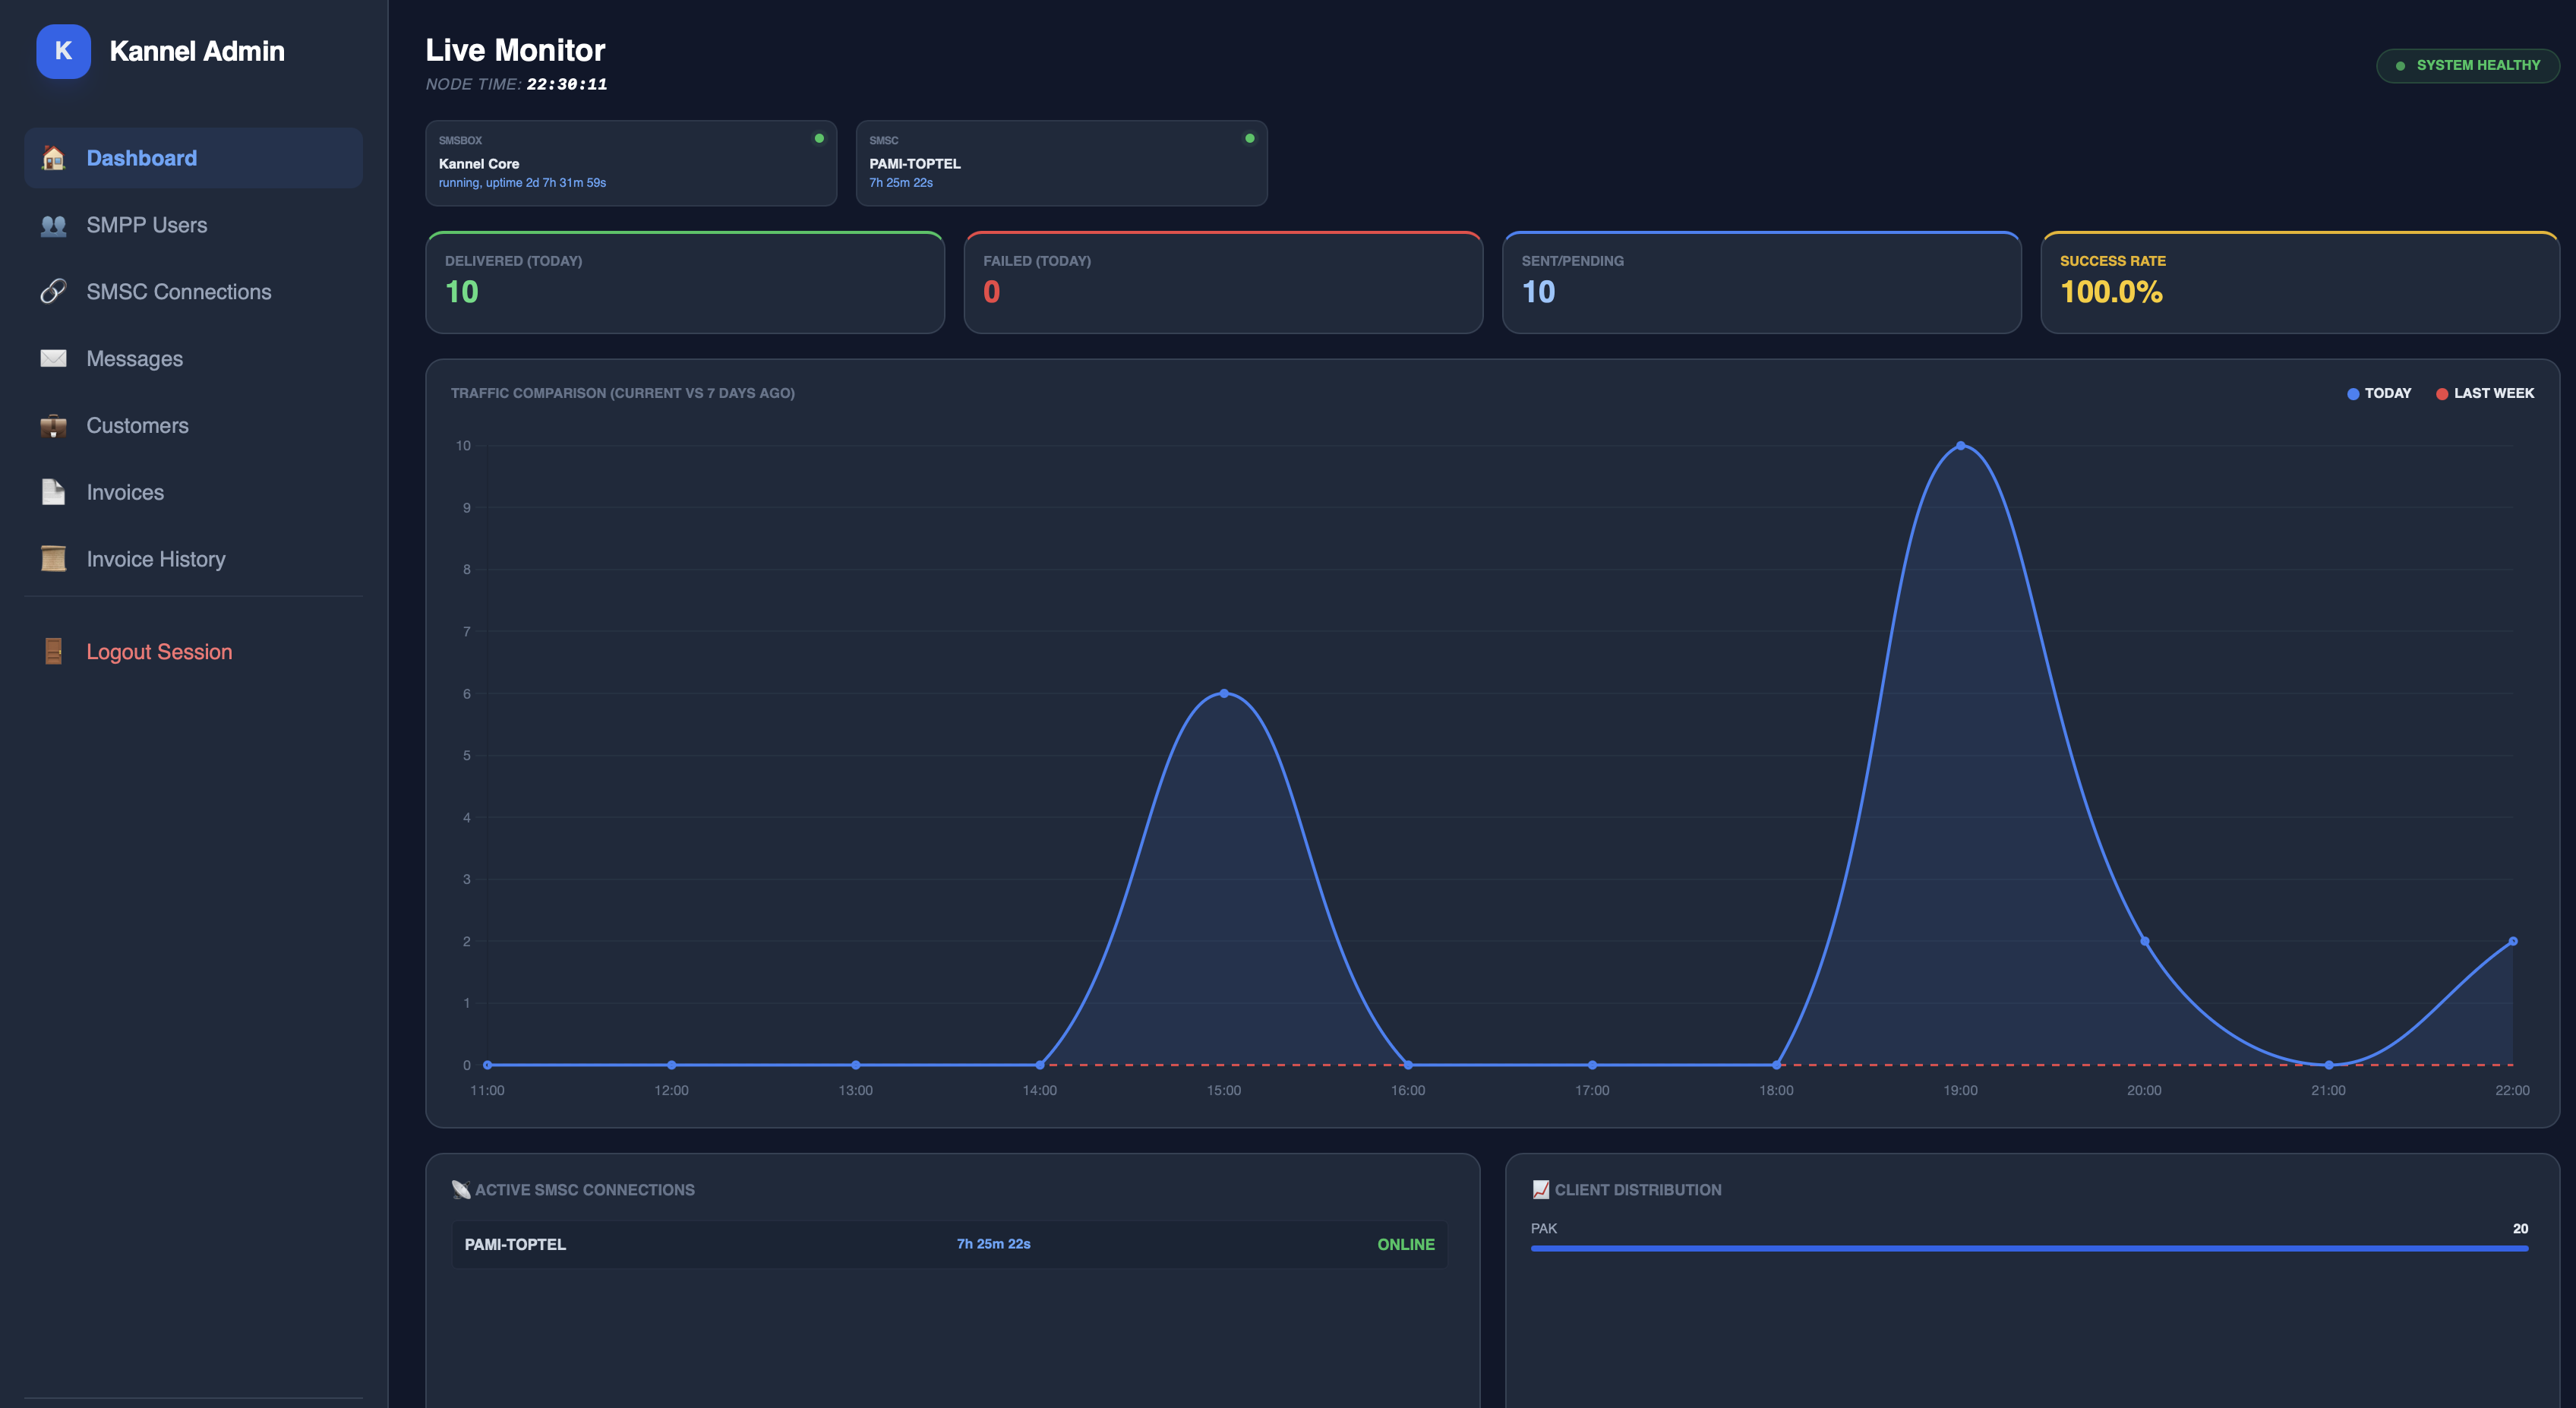Click the Invoices document icon
Screen dimensions: 2576x1408
click(x=53, y=492)
